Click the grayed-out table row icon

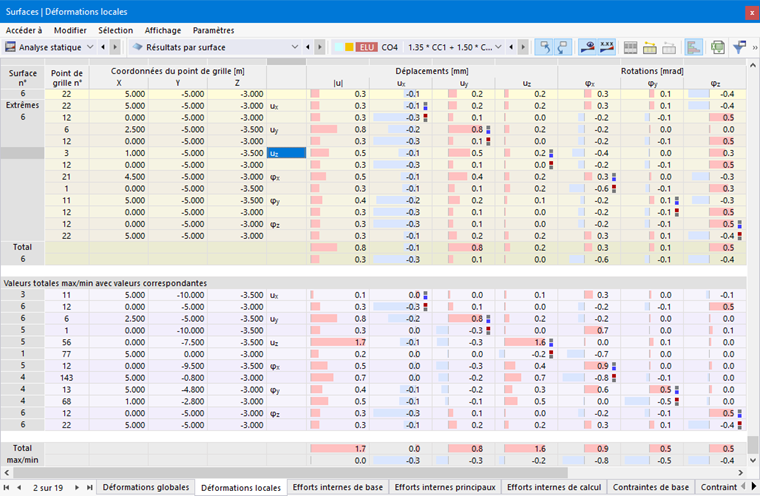[669, 48]
